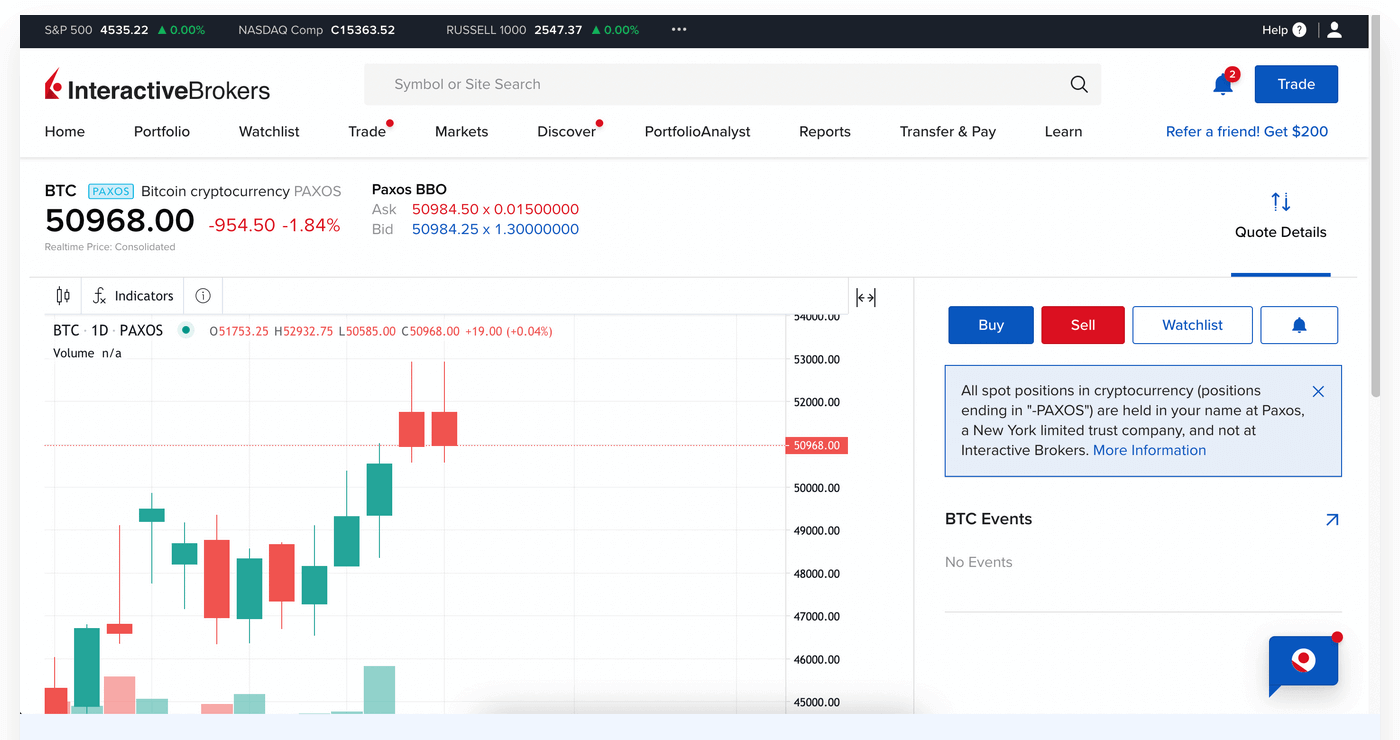
Task: Click the 'No Events' text
Action: pyautogui.click(x=978, y=563)
